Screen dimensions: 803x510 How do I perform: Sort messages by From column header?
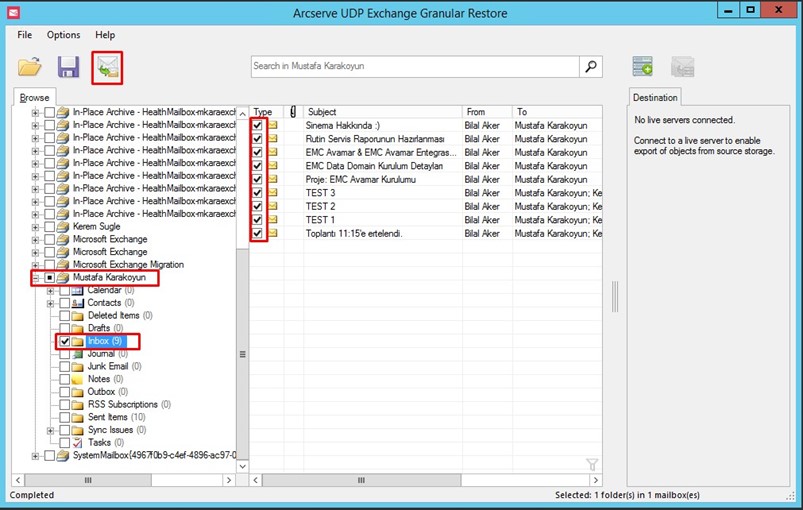[x=487, y=112]
